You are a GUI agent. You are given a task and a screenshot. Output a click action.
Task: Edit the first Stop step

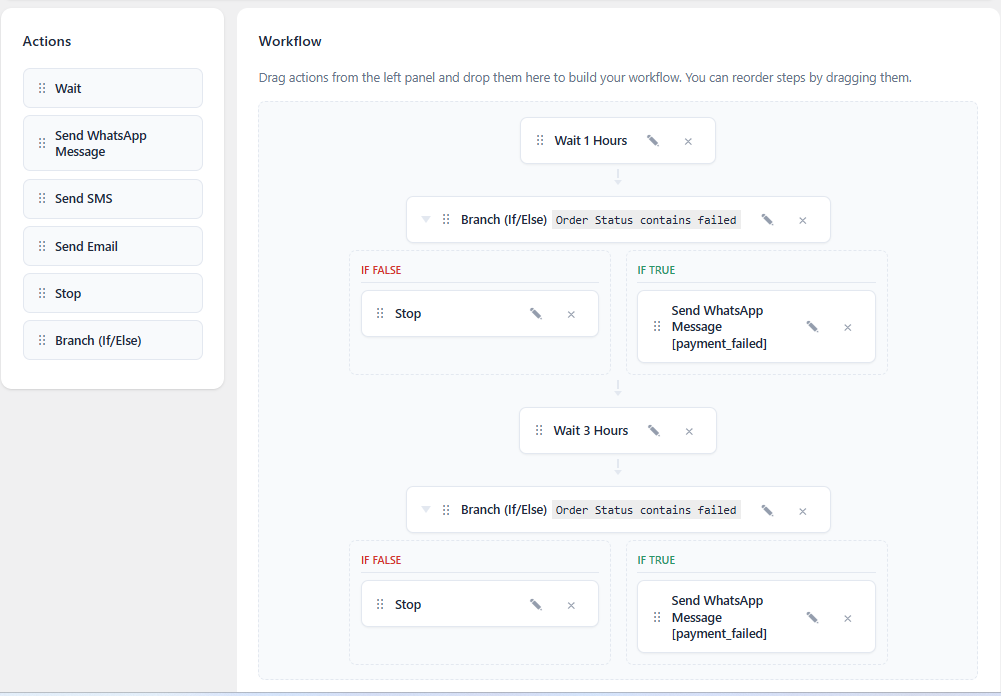point(536,314)
